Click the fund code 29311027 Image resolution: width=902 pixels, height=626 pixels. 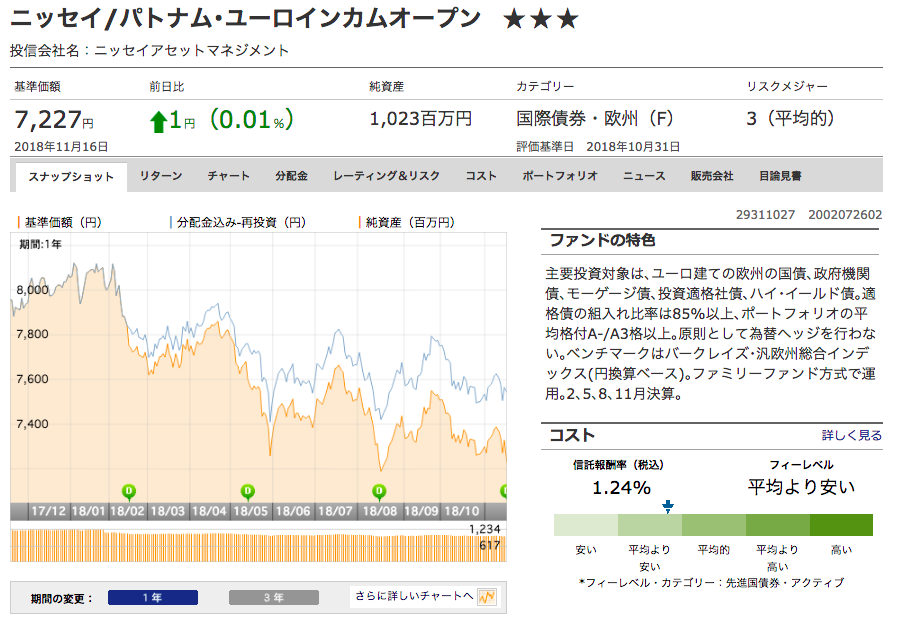765,215
